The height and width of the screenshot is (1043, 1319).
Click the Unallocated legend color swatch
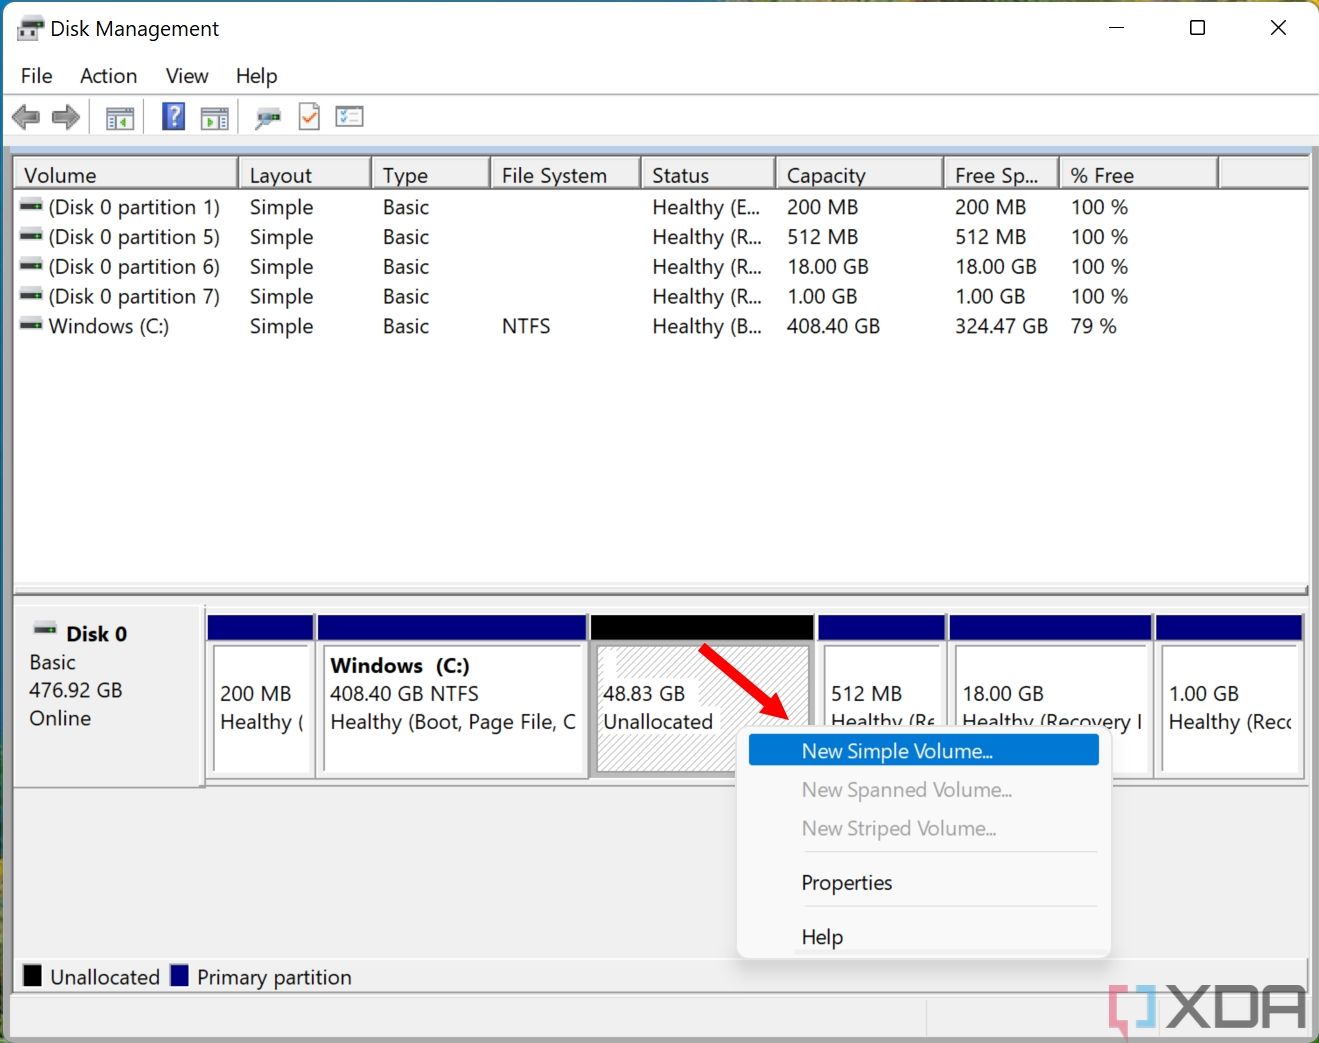click(33, 976)
